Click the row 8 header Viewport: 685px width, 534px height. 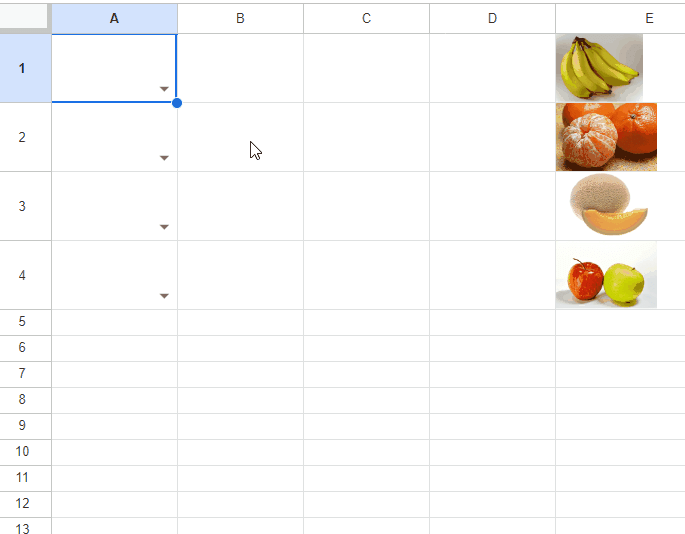click(x=22, y=400)
